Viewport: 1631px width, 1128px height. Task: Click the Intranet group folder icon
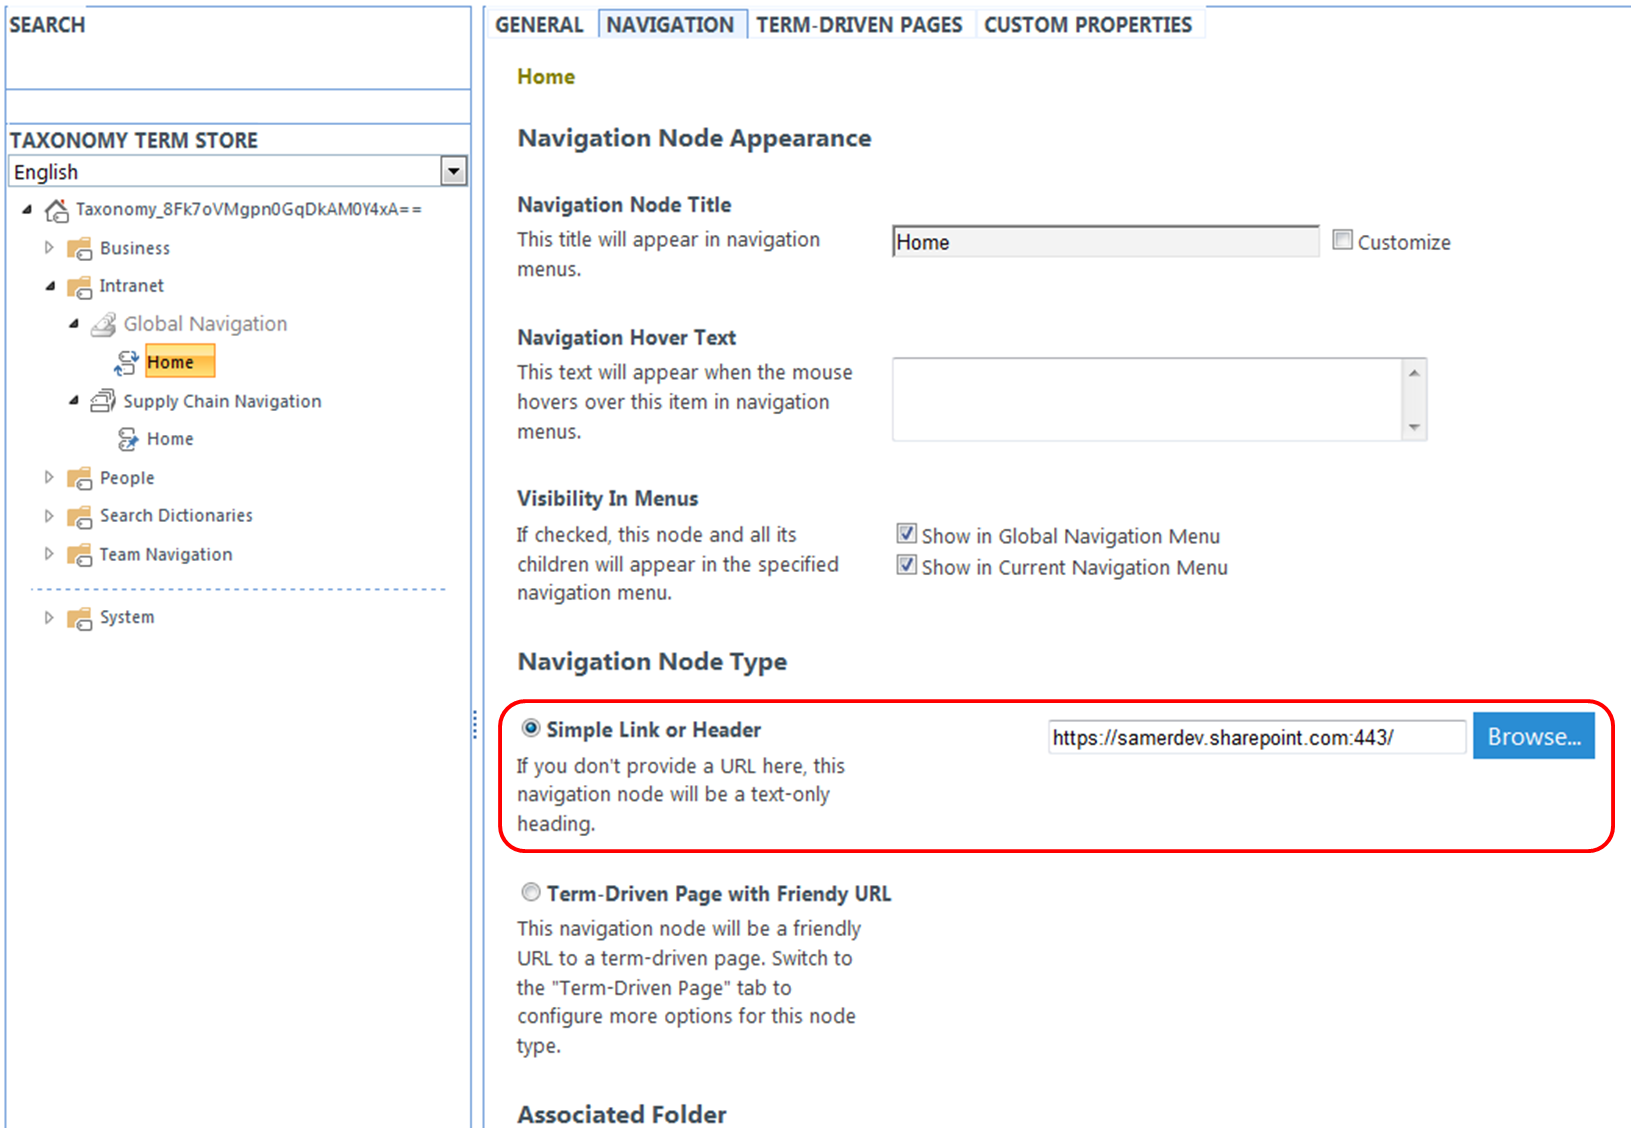(x=79, y=287)
